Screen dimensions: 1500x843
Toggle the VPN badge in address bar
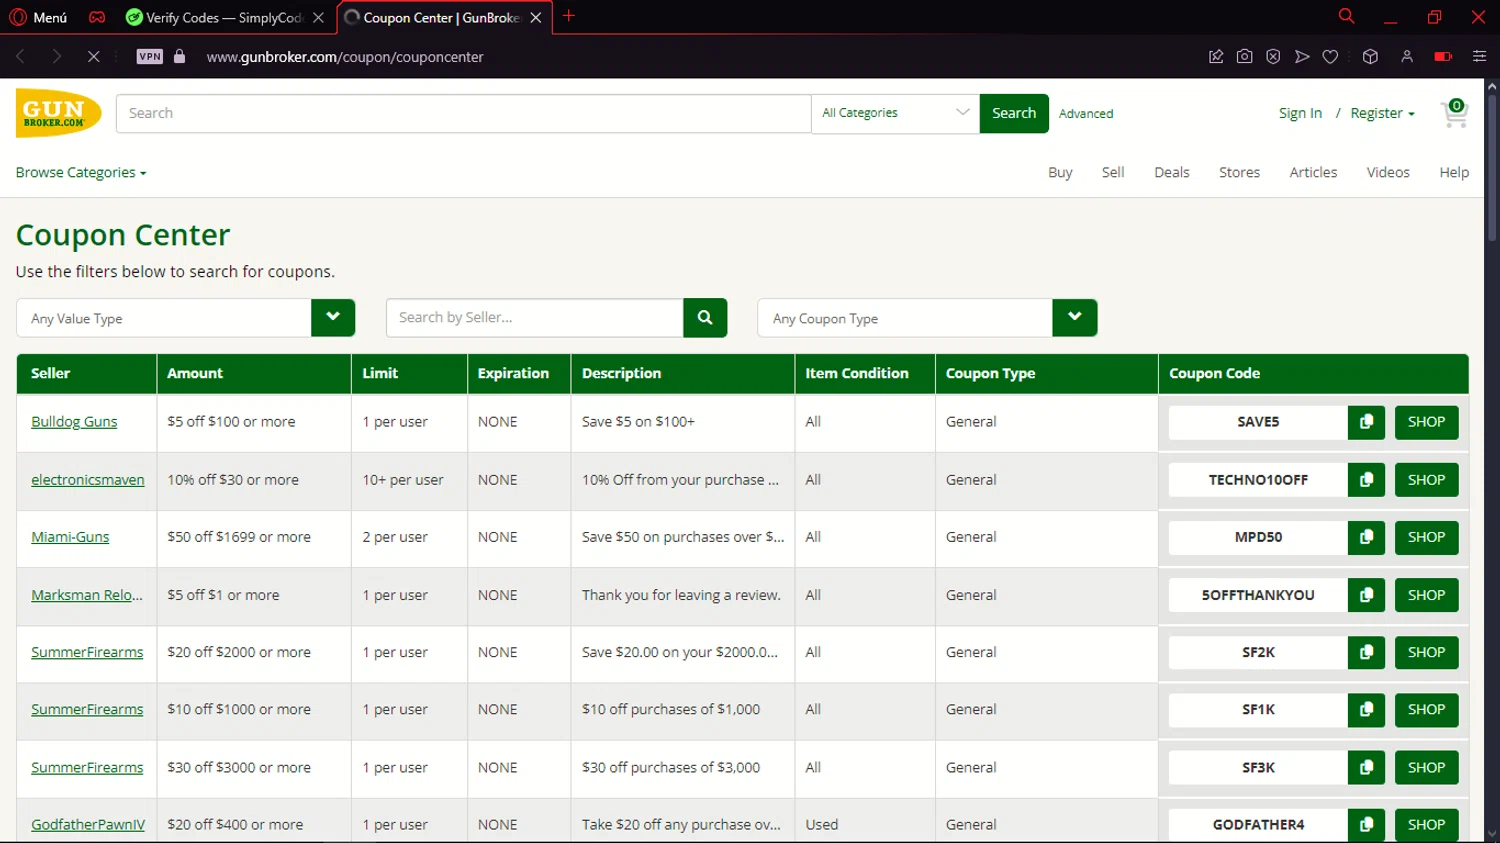pyautogui.click(x=150, y=57)
